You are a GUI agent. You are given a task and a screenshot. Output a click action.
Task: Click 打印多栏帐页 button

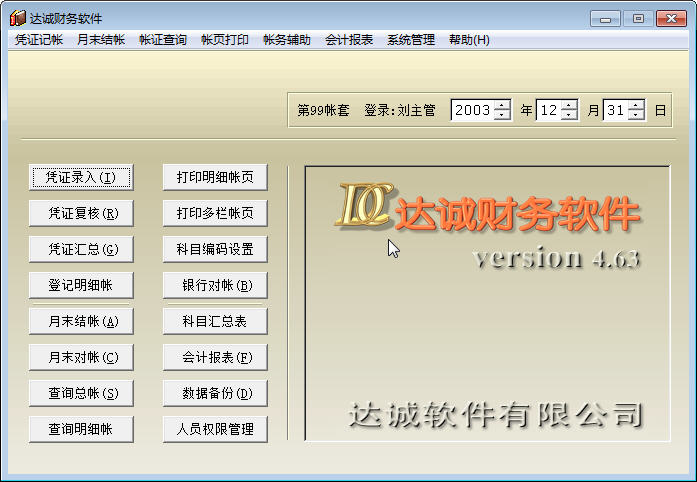coord(215,213)
